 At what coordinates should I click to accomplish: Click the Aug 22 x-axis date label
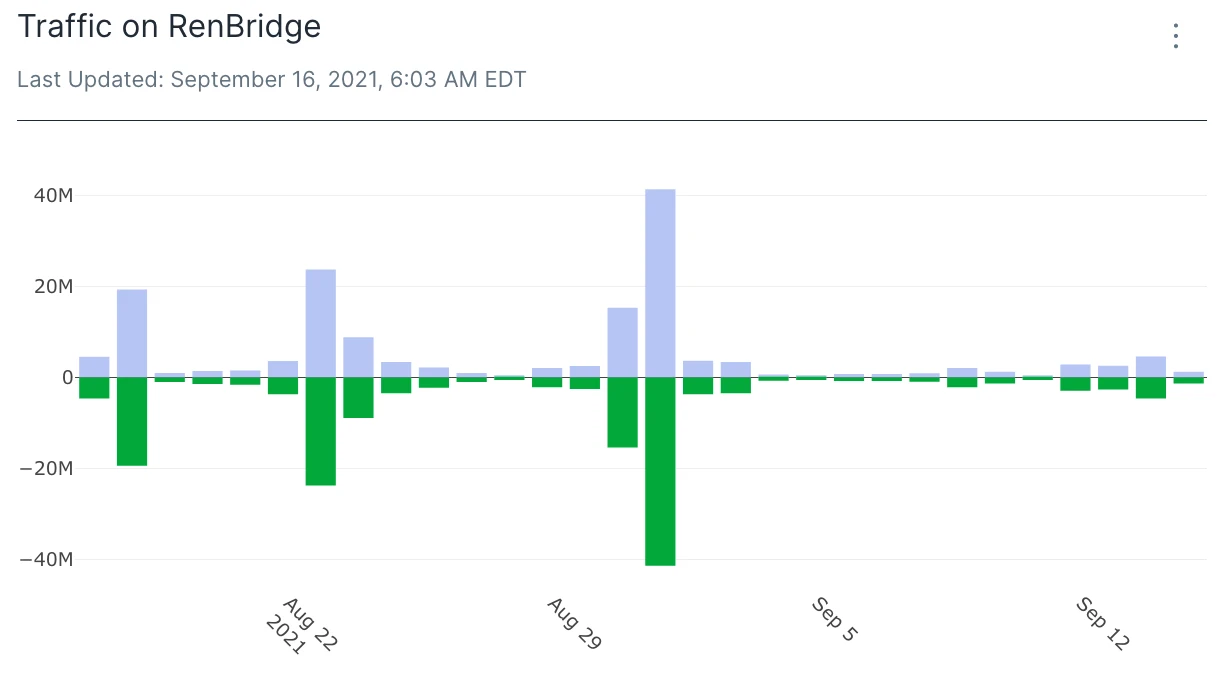[302, 627]
